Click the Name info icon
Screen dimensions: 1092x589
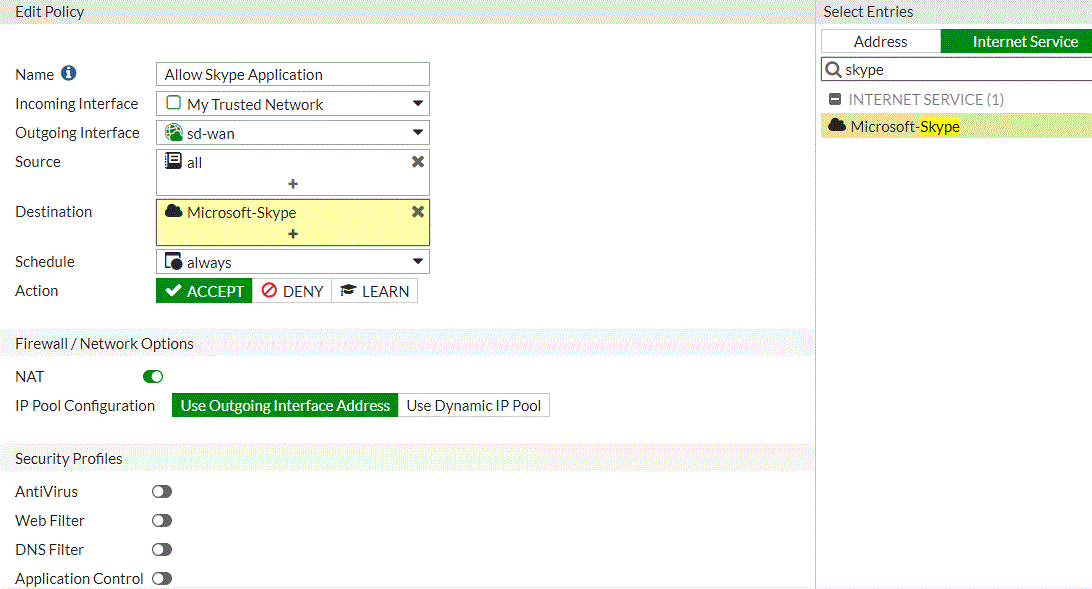pyautogui.click(x=68, y=73)
